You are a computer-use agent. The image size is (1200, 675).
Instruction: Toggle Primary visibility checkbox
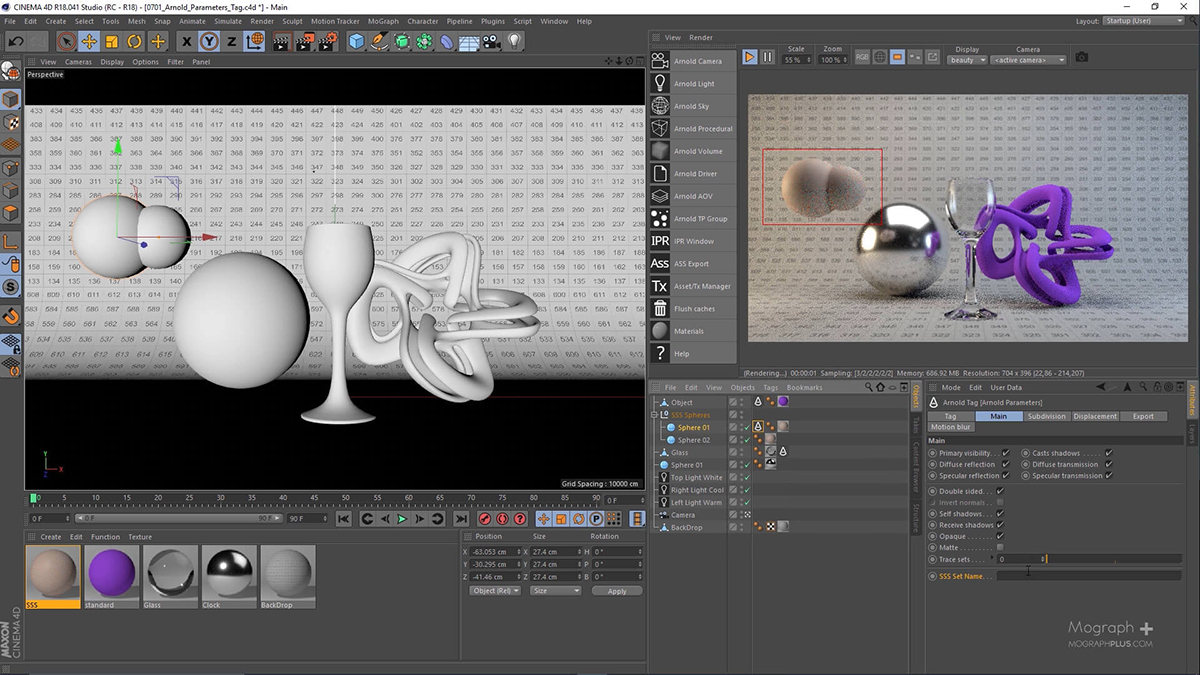1006,453
